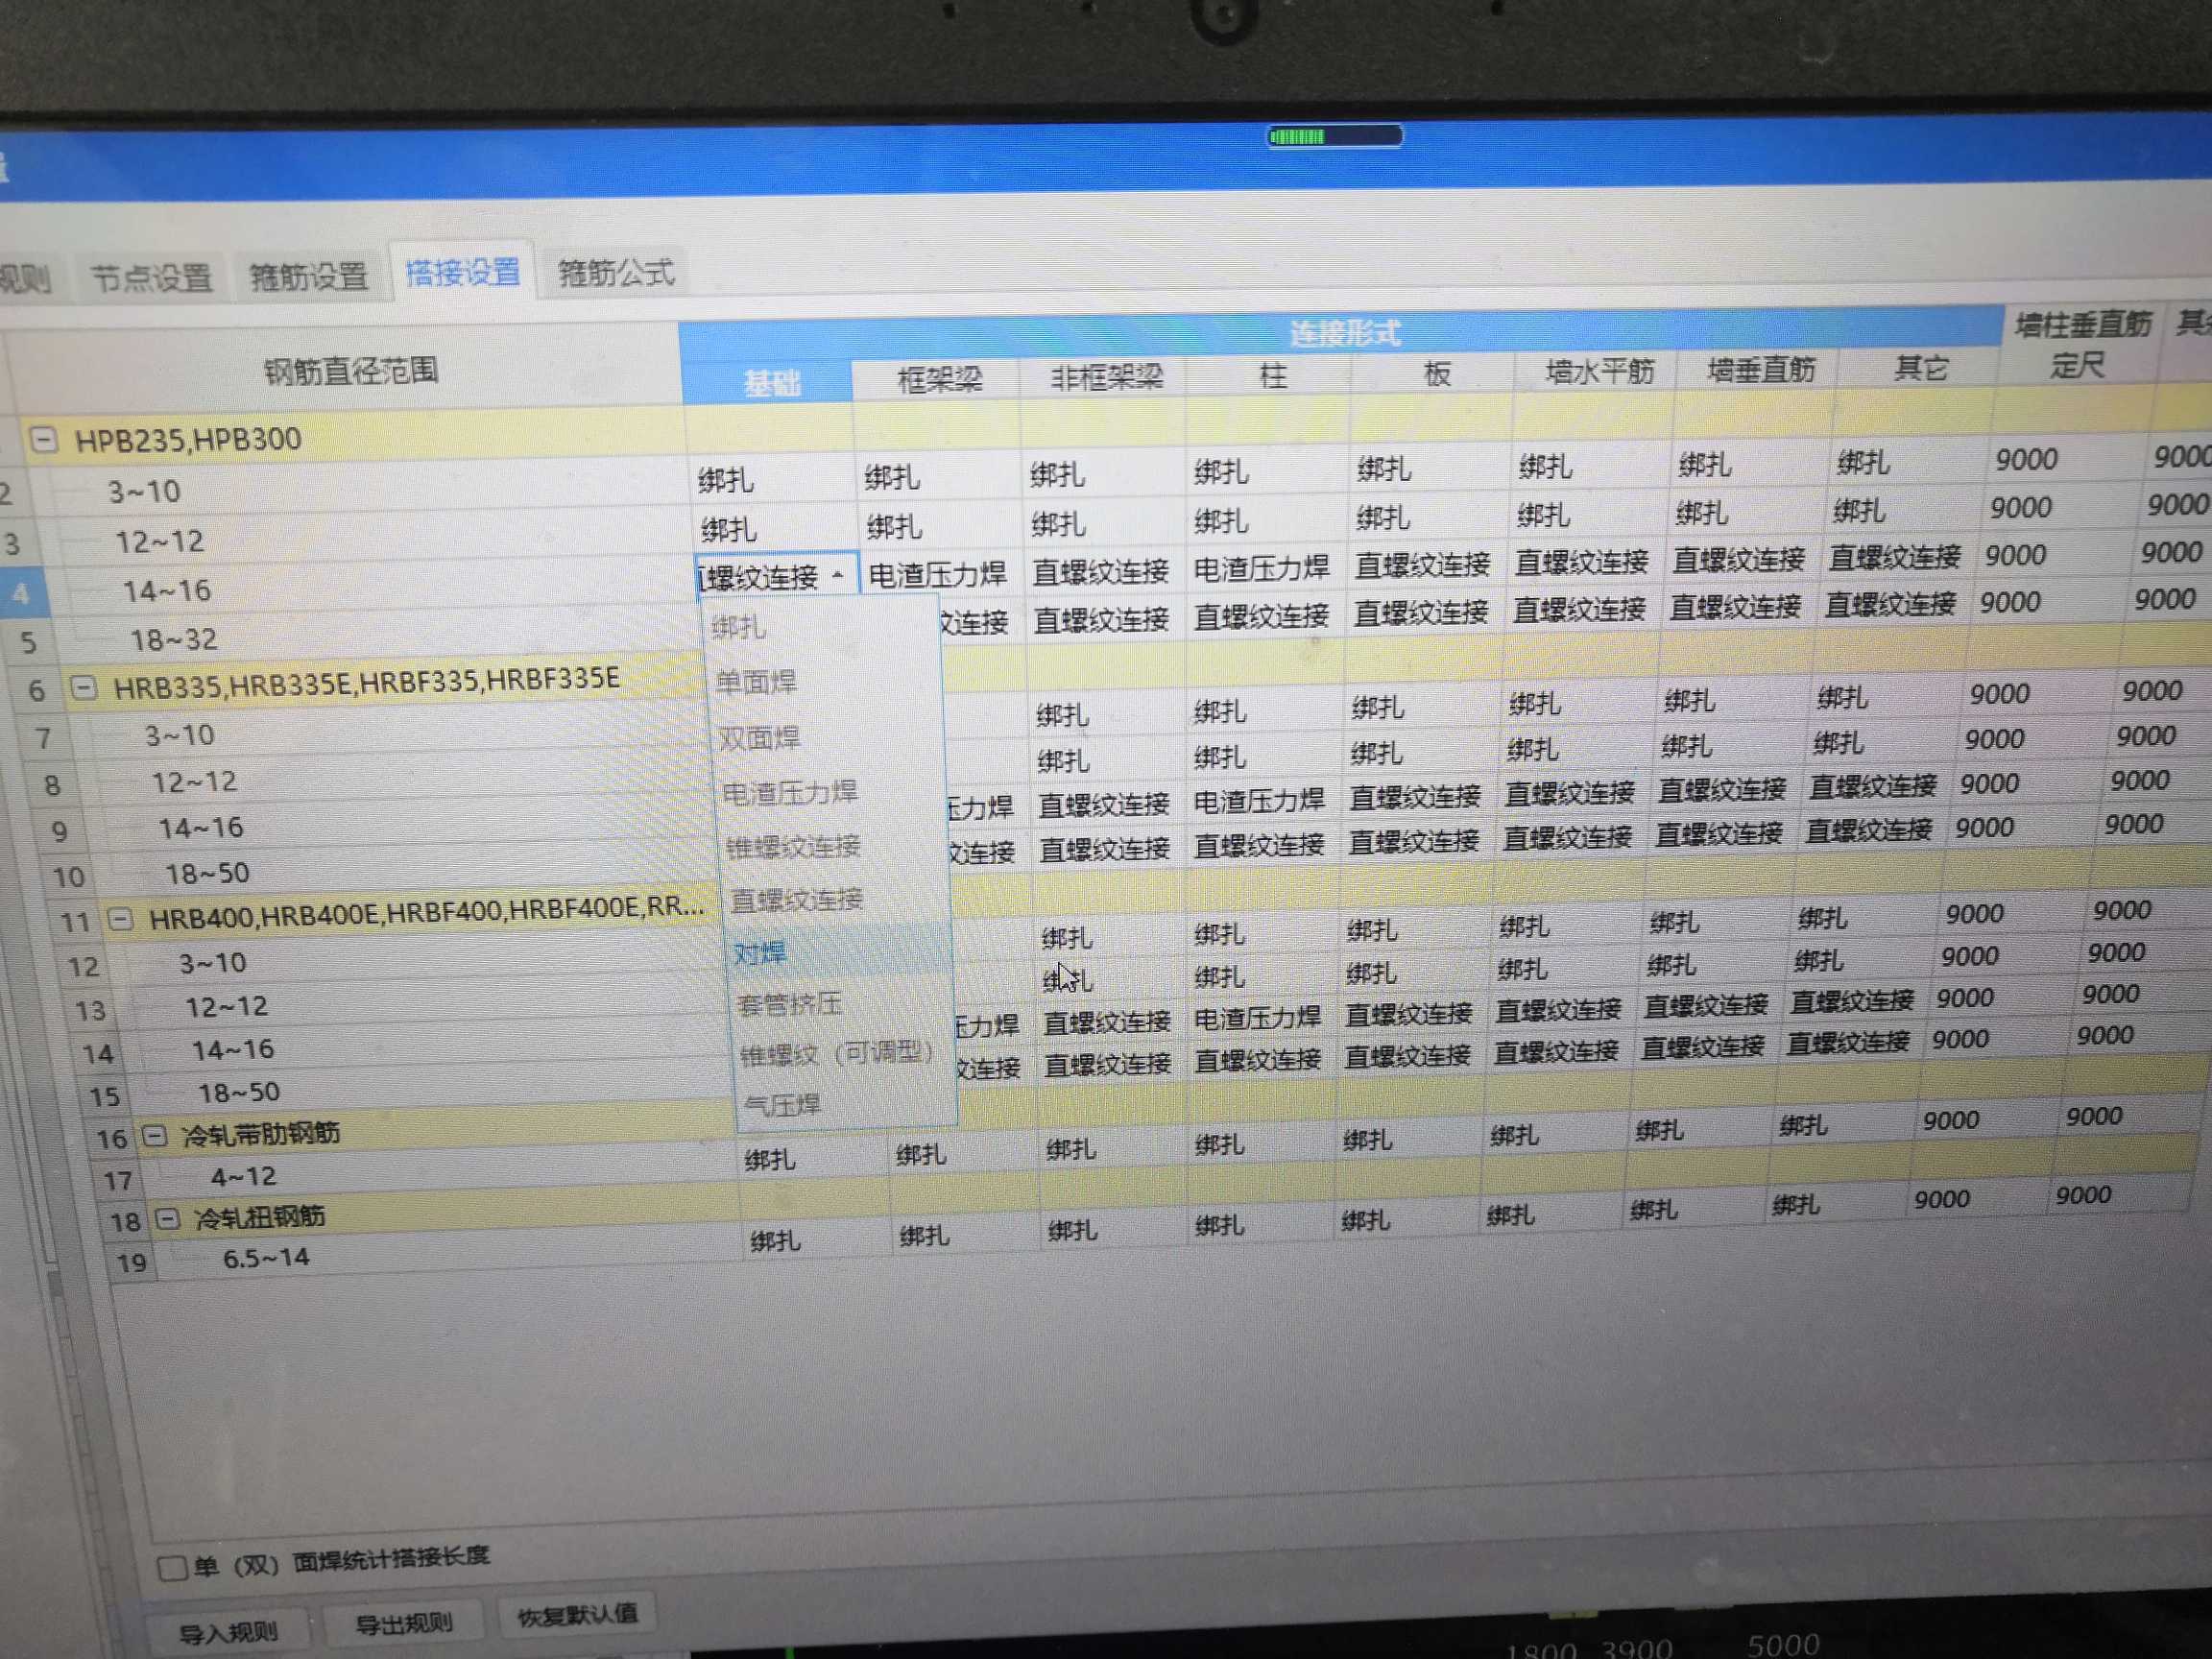Select the 墙水平筋 column header

click(1599, 371)
